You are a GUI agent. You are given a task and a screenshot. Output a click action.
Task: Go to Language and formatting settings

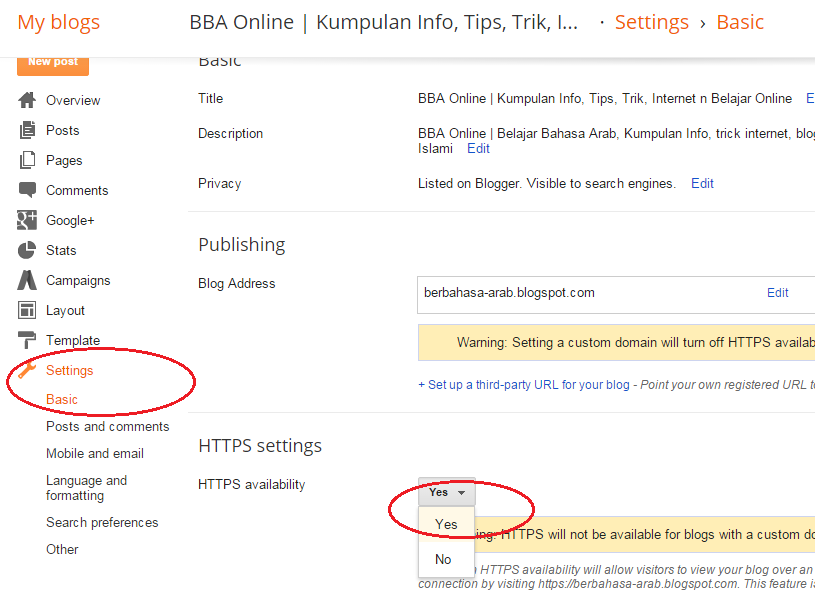(x=86, y=487)
